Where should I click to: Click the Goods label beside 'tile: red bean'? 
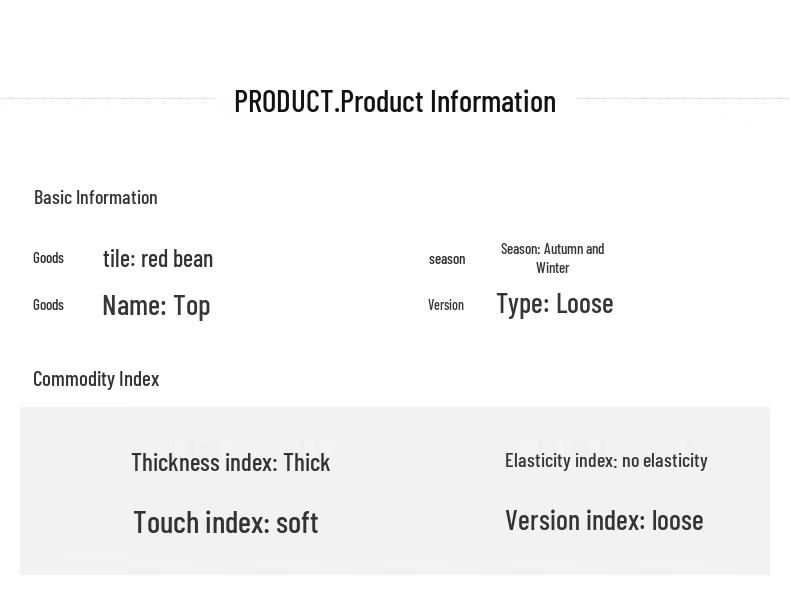point(48,258)
